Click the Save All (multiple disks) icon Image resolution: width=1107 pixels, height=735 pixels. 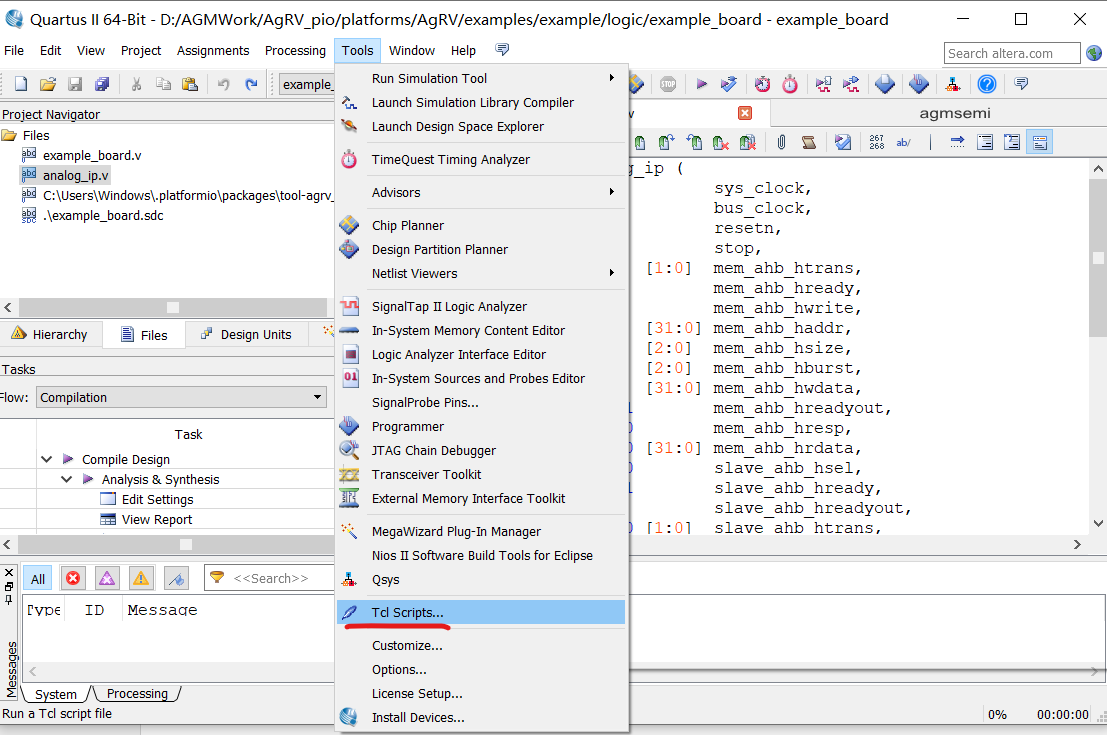coord(102,84)
